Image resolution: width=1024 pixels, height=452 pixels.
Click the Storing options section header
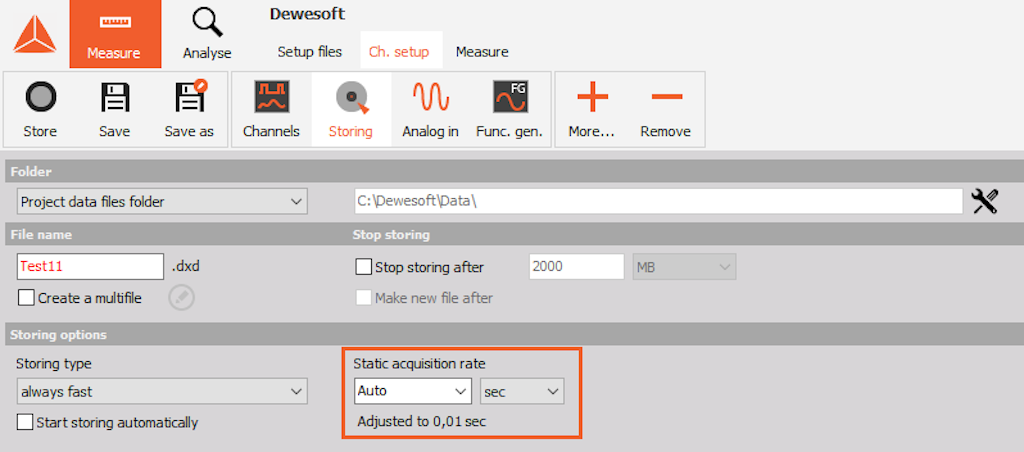(58, 335)
